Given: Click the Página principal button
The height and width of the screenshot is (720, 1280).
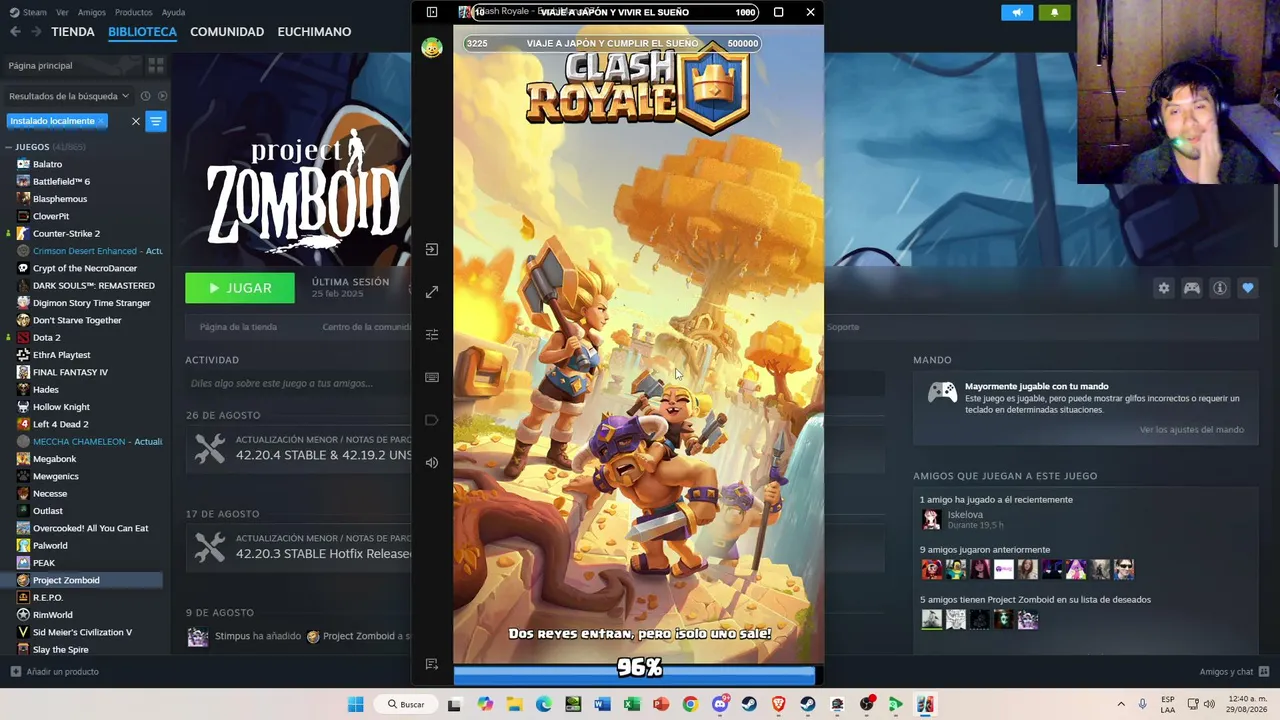Looking at the screenshot, I should (x=72, y=65).
